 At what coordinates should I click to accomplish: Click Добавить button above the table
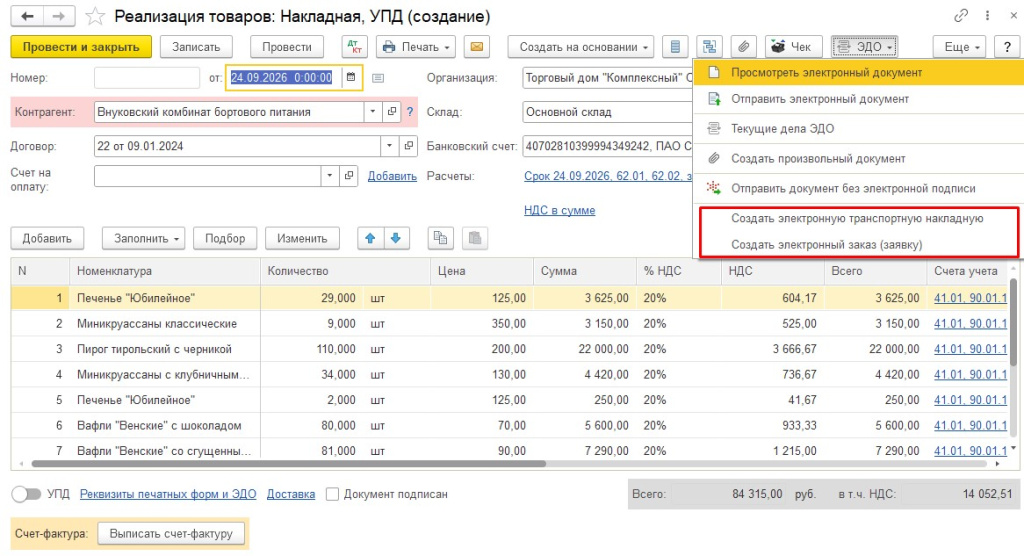pyautogui.click(x=47, y=238)
